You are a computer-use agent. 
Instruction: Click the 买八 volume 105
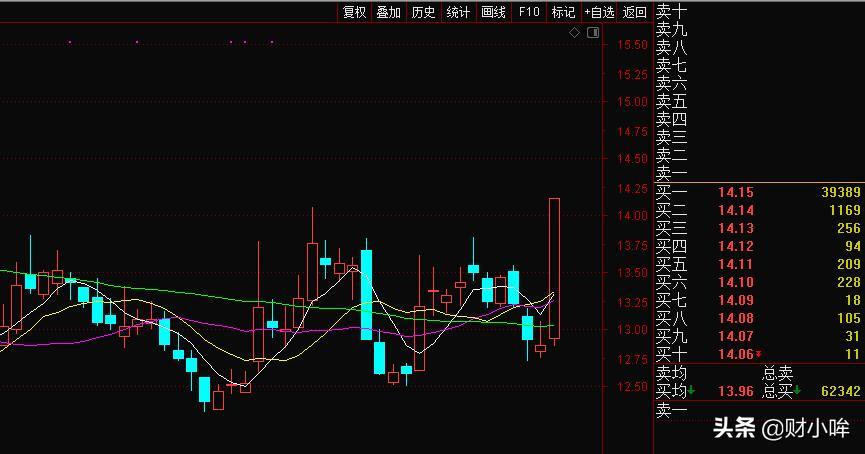click(848, 318)
